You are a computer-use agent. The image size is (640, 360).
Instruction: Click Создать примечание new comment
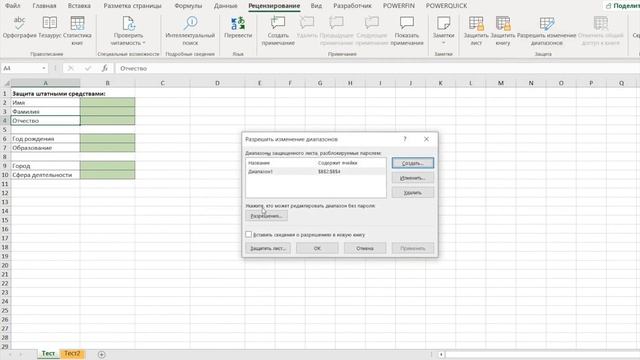[x=278, y=31]
